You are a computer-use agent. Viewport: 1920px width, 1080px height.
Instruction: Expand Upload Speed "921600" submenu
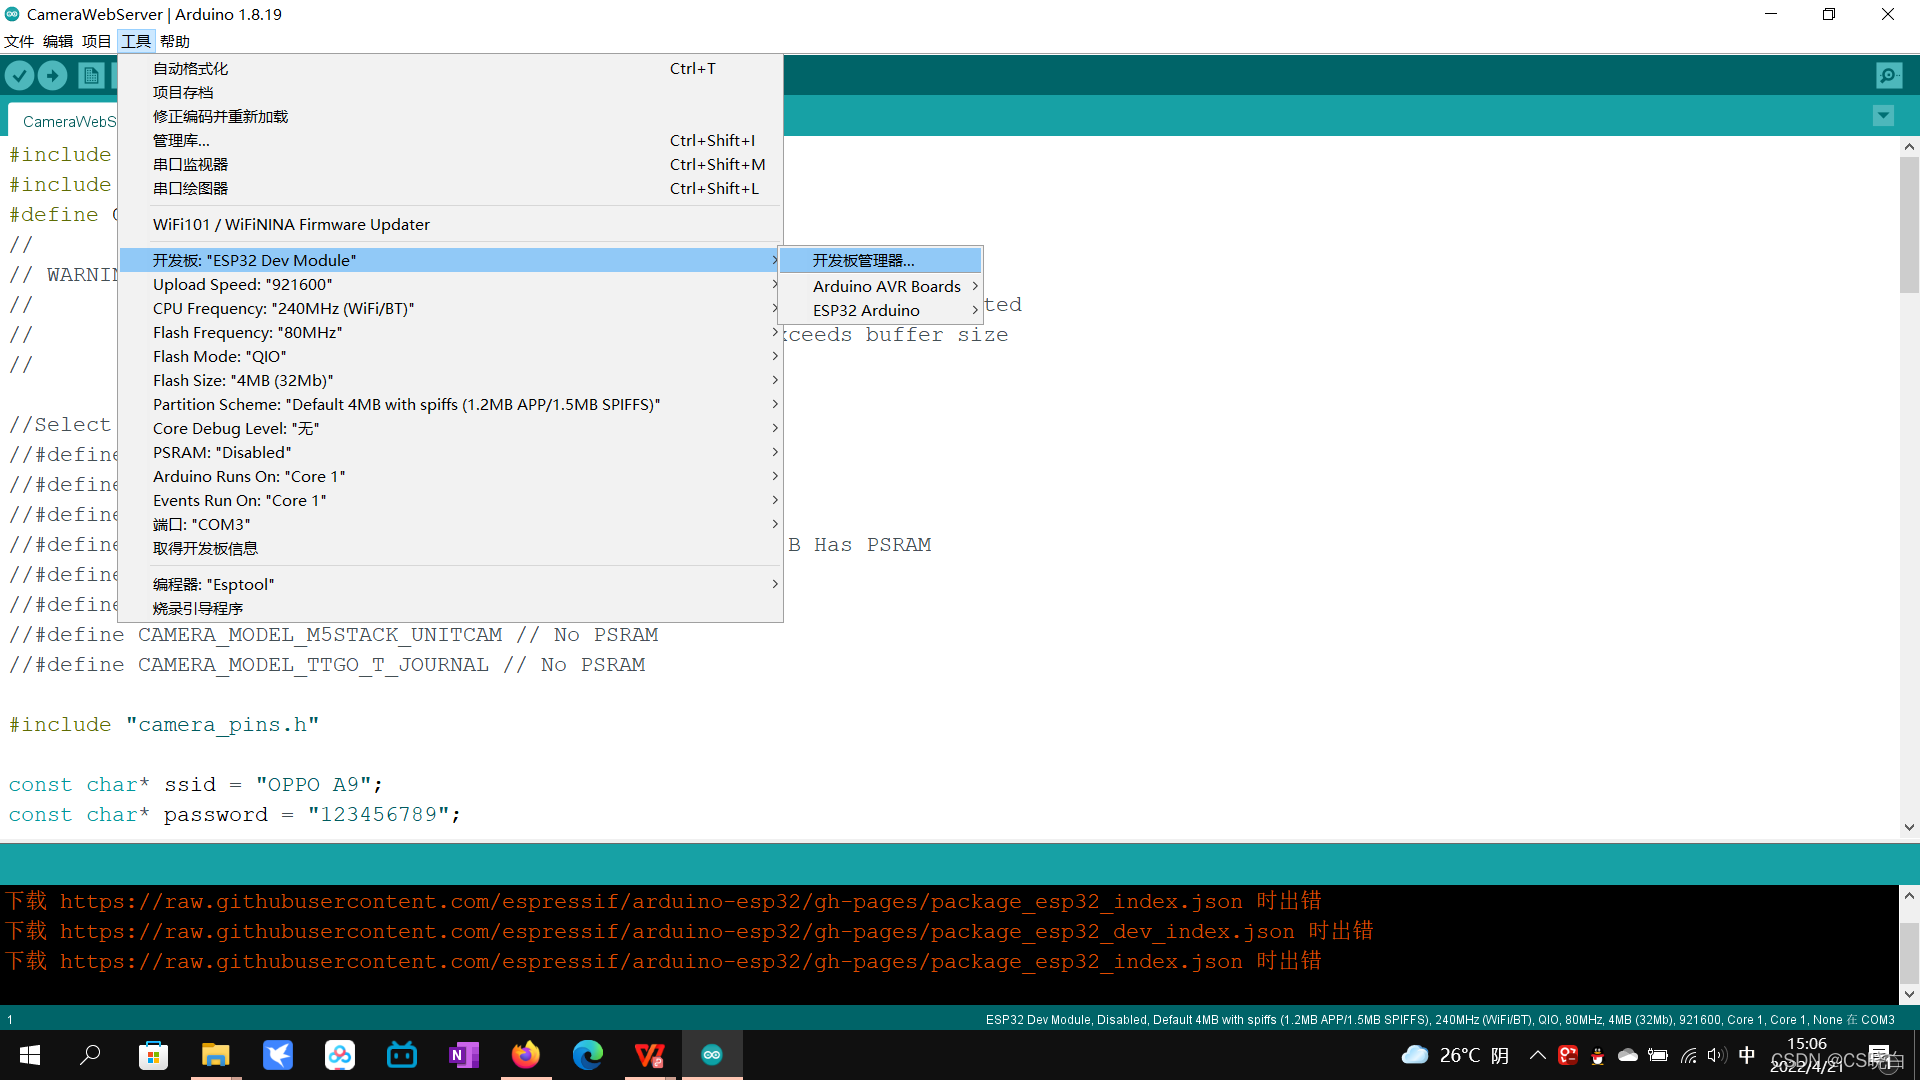click(450, 284)
